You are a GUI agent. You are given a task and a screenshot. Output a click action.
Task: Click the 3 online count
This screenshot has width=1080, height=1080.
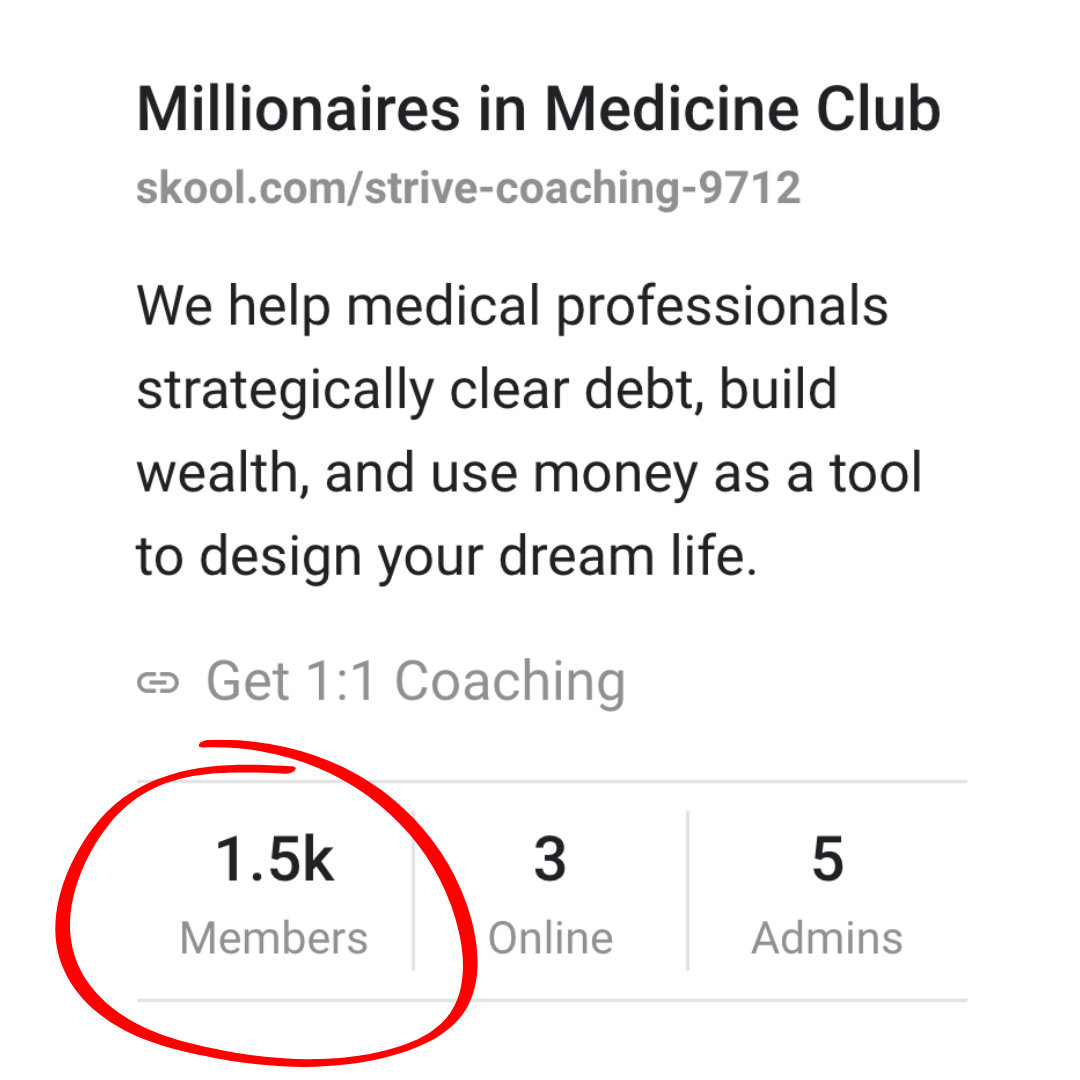550,860
